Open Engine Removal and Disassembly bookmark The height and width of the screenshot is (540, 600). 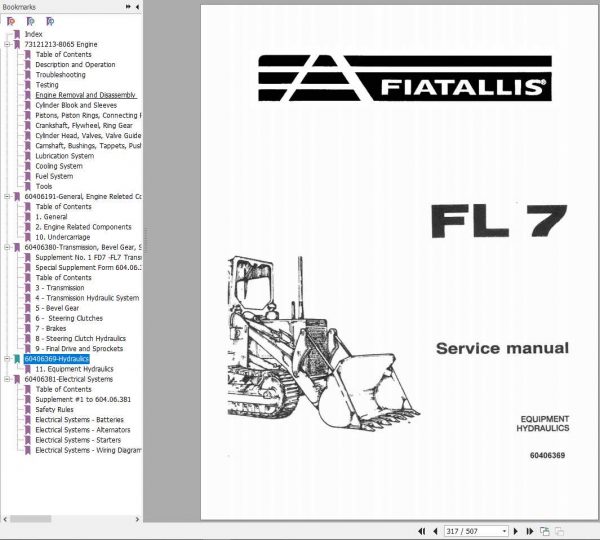coord(86,95)
